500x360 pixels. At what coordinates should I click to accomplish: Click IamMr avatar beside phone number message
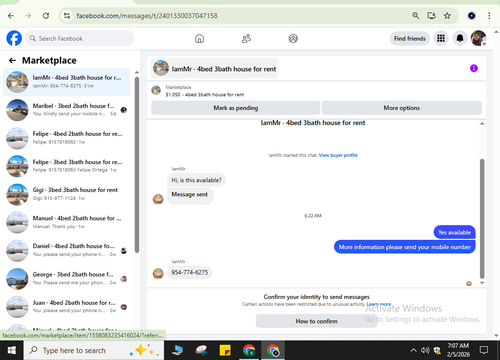158,273
